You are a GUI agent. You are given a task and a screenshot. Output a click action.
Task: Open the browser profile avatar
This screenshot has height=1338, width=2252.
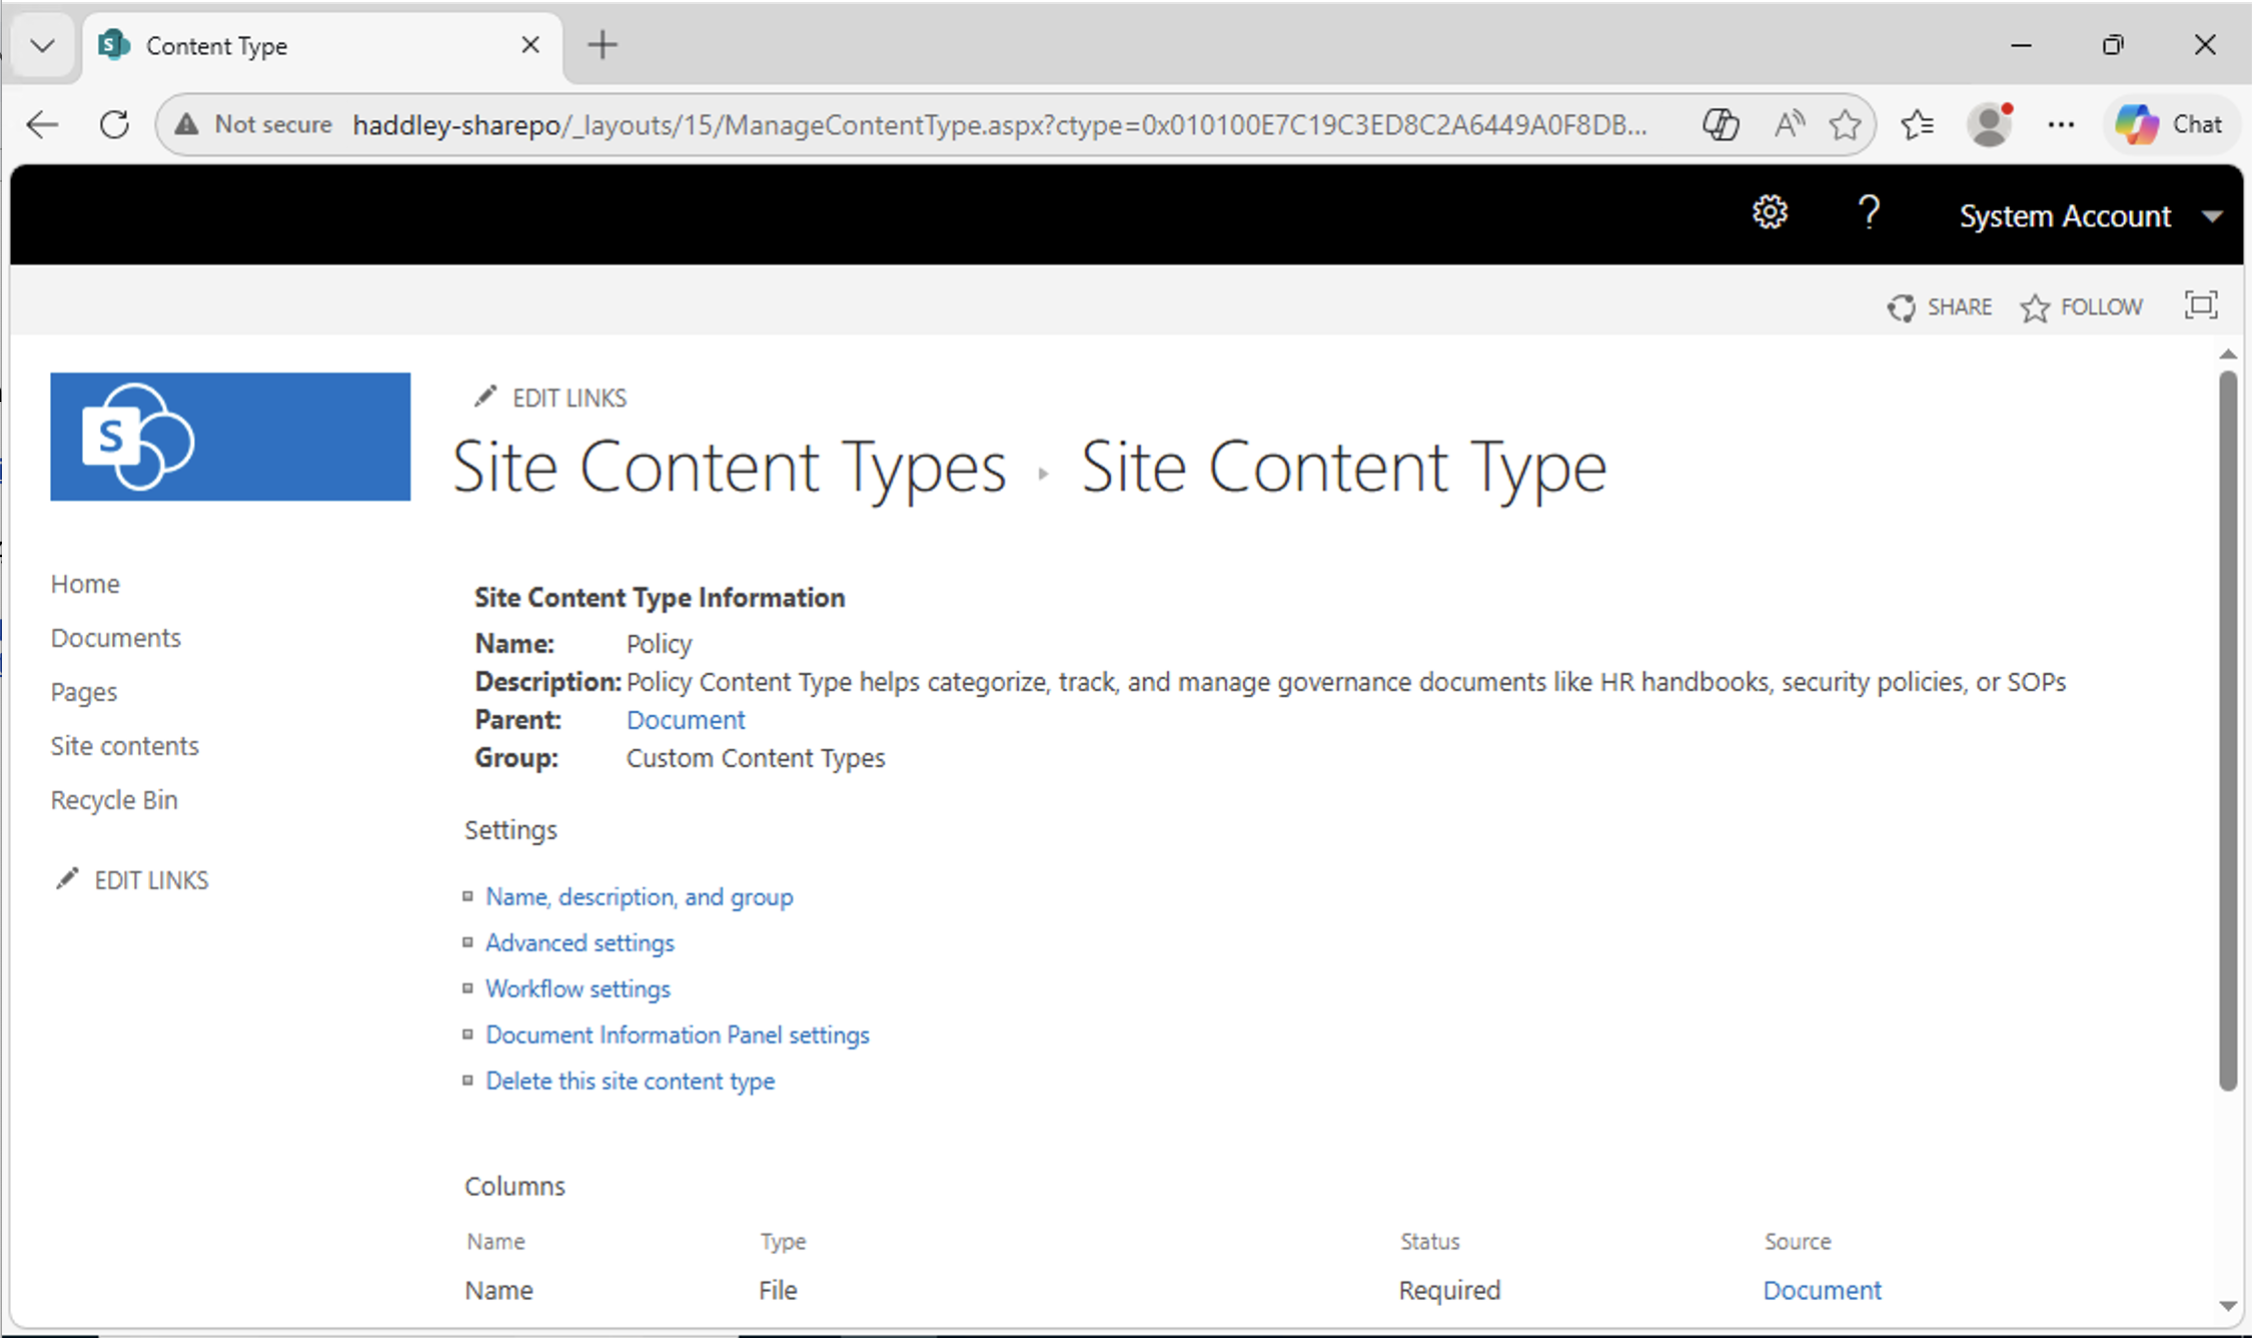(x=1989, y=125)
